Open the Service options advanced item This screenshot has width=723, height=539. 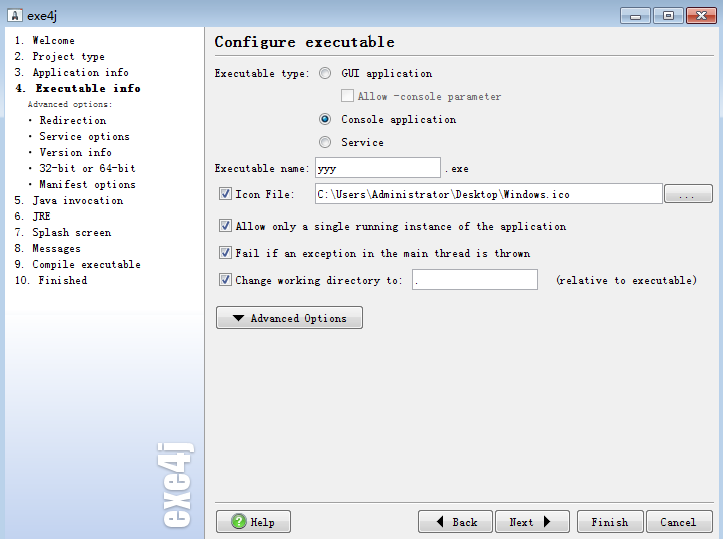(x=84, y=136)
